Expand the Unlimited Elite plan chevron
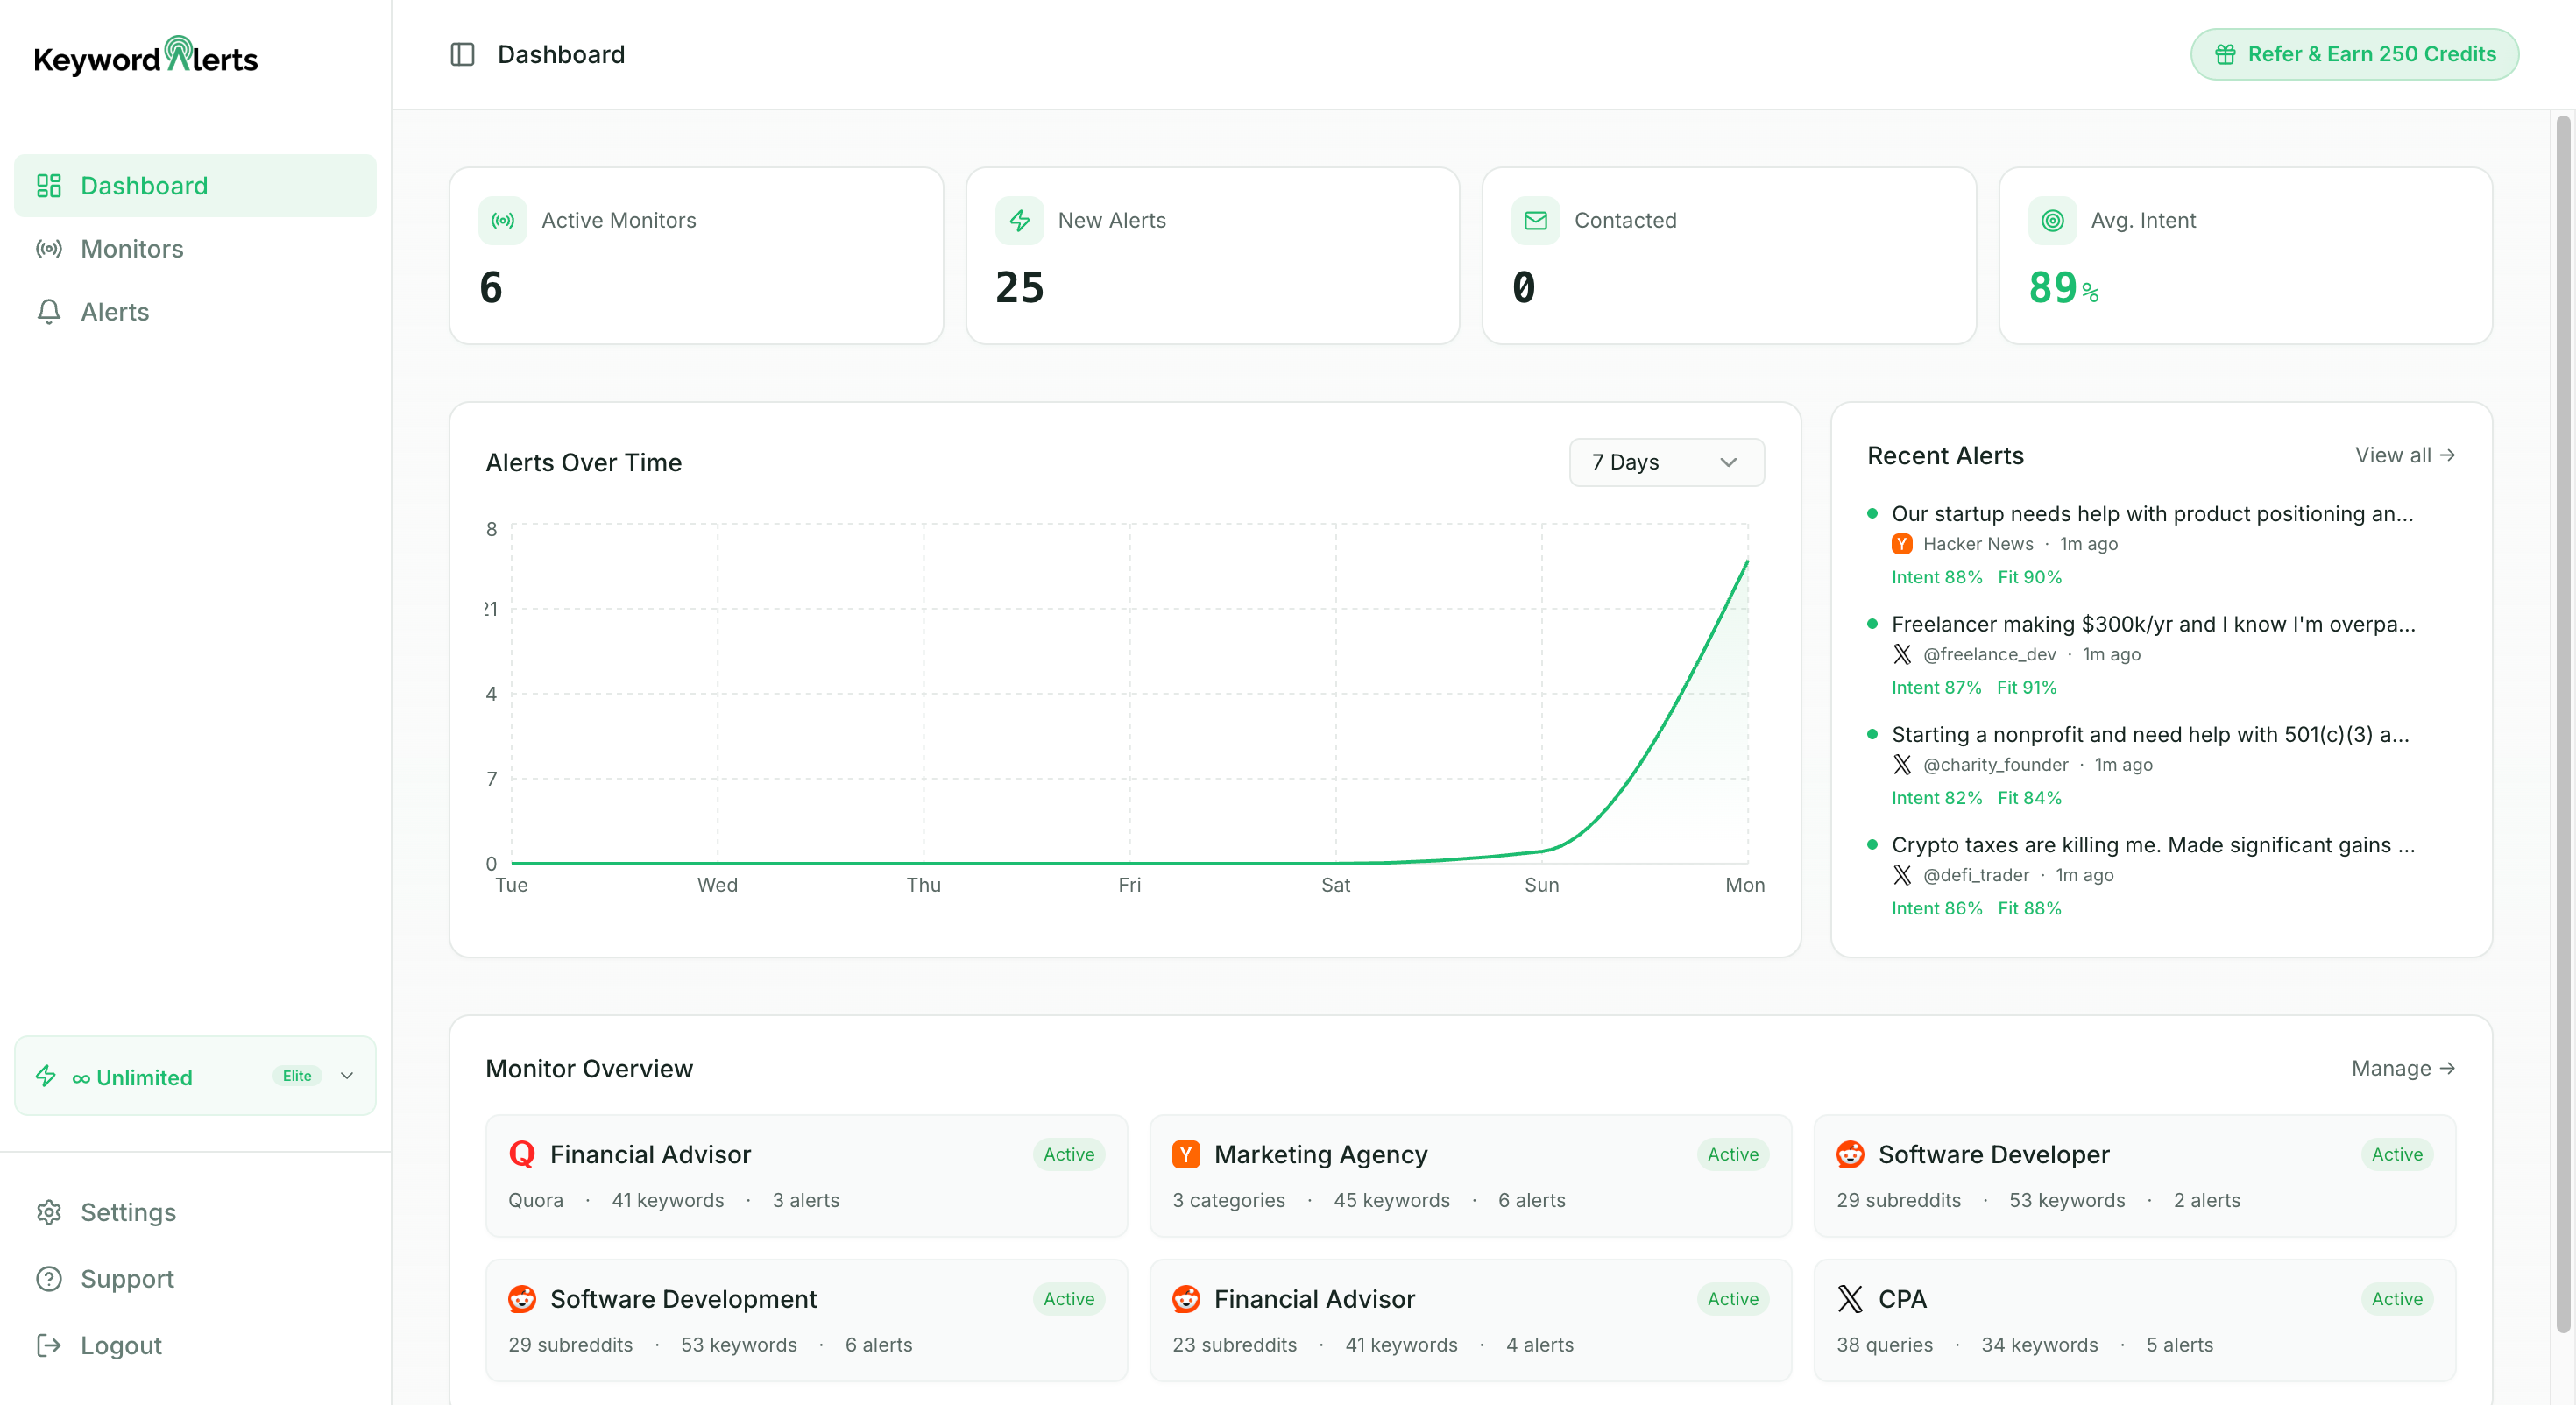 [x=347, y=1076]
